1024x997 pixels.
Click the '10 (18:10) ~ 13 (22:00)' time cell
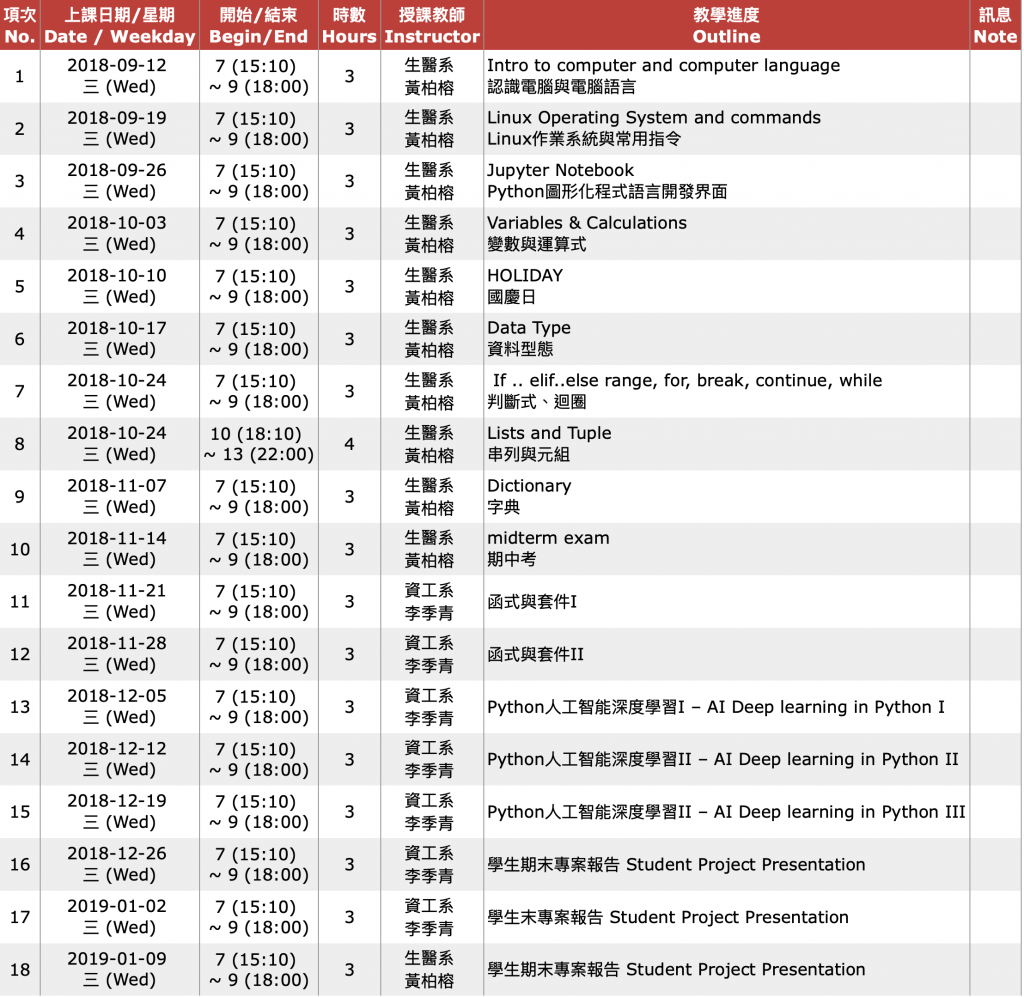click(259, 444)
